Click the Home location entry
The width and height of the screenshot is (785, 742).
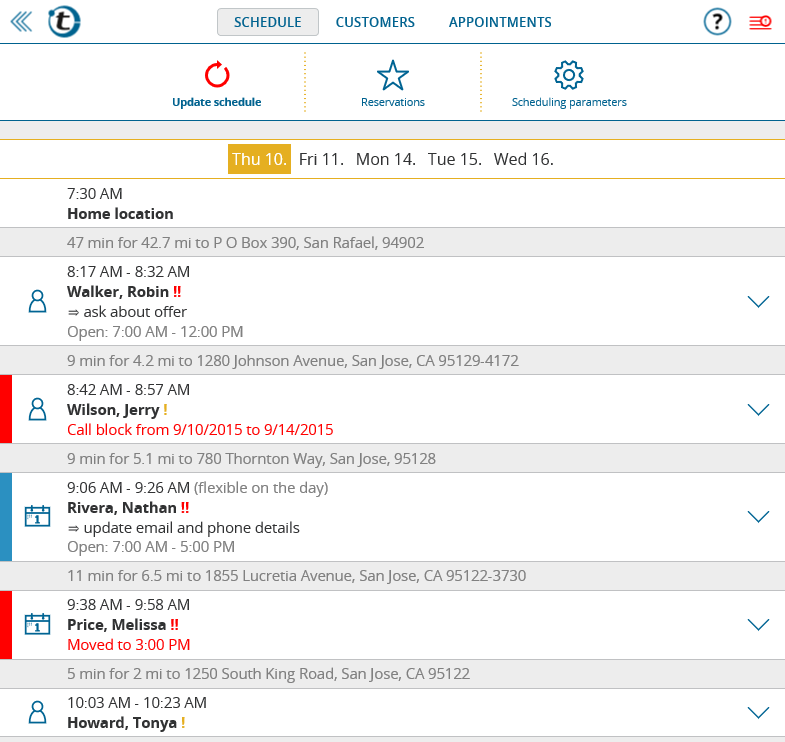click(x=120, y=213)
